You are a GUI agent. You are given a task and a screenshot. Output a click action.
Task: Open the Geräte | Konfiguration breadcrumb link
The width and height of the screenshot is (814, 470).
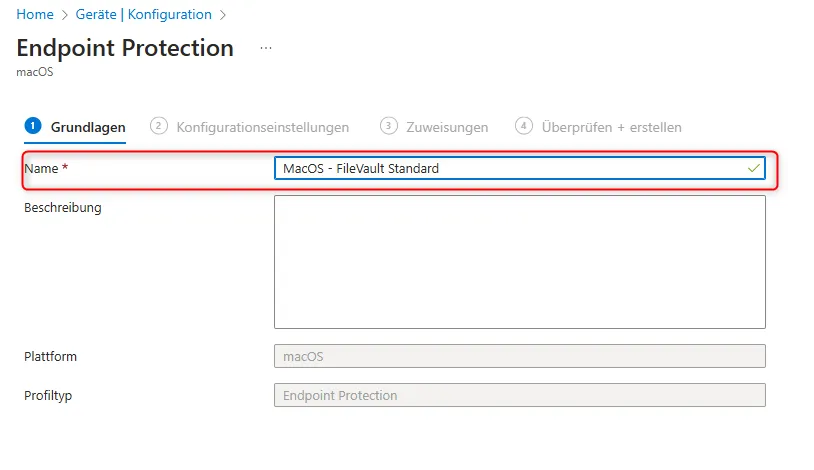tap(141, 15)
